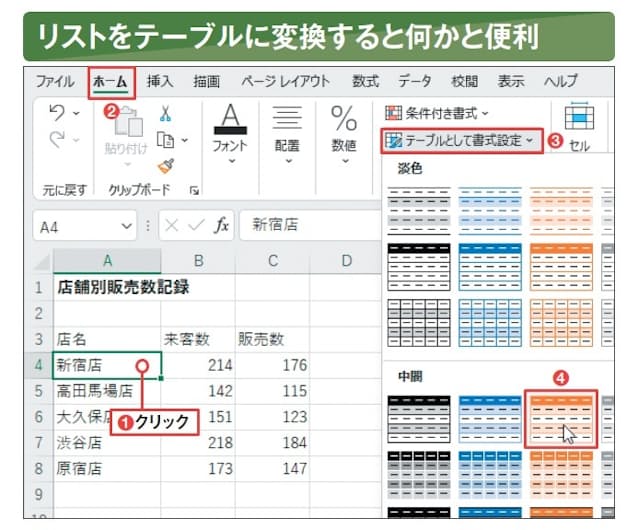Click cell containing 店舗別販売数記録
The height and width of the screenshot is (530, 638).
107,288
